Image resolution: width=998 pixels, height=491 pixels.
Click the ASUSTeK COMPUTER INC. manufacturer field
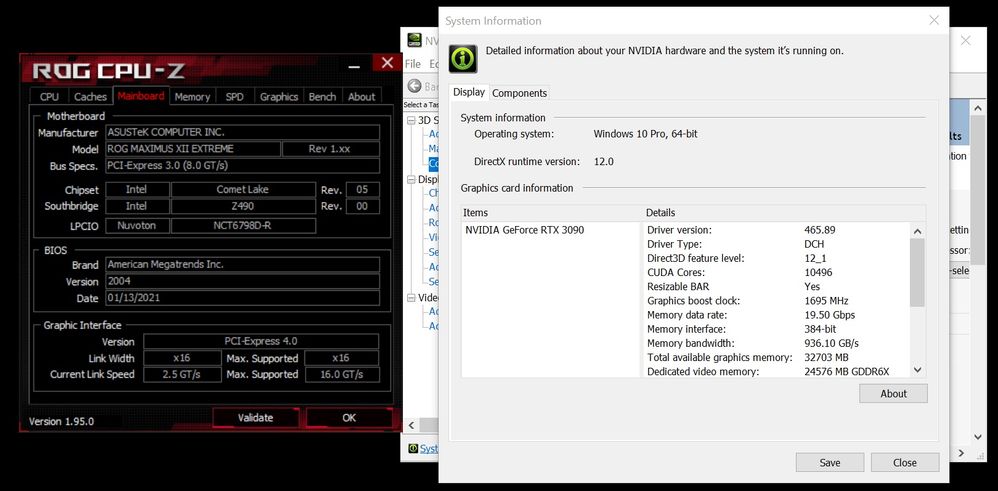tap(242, 132)
